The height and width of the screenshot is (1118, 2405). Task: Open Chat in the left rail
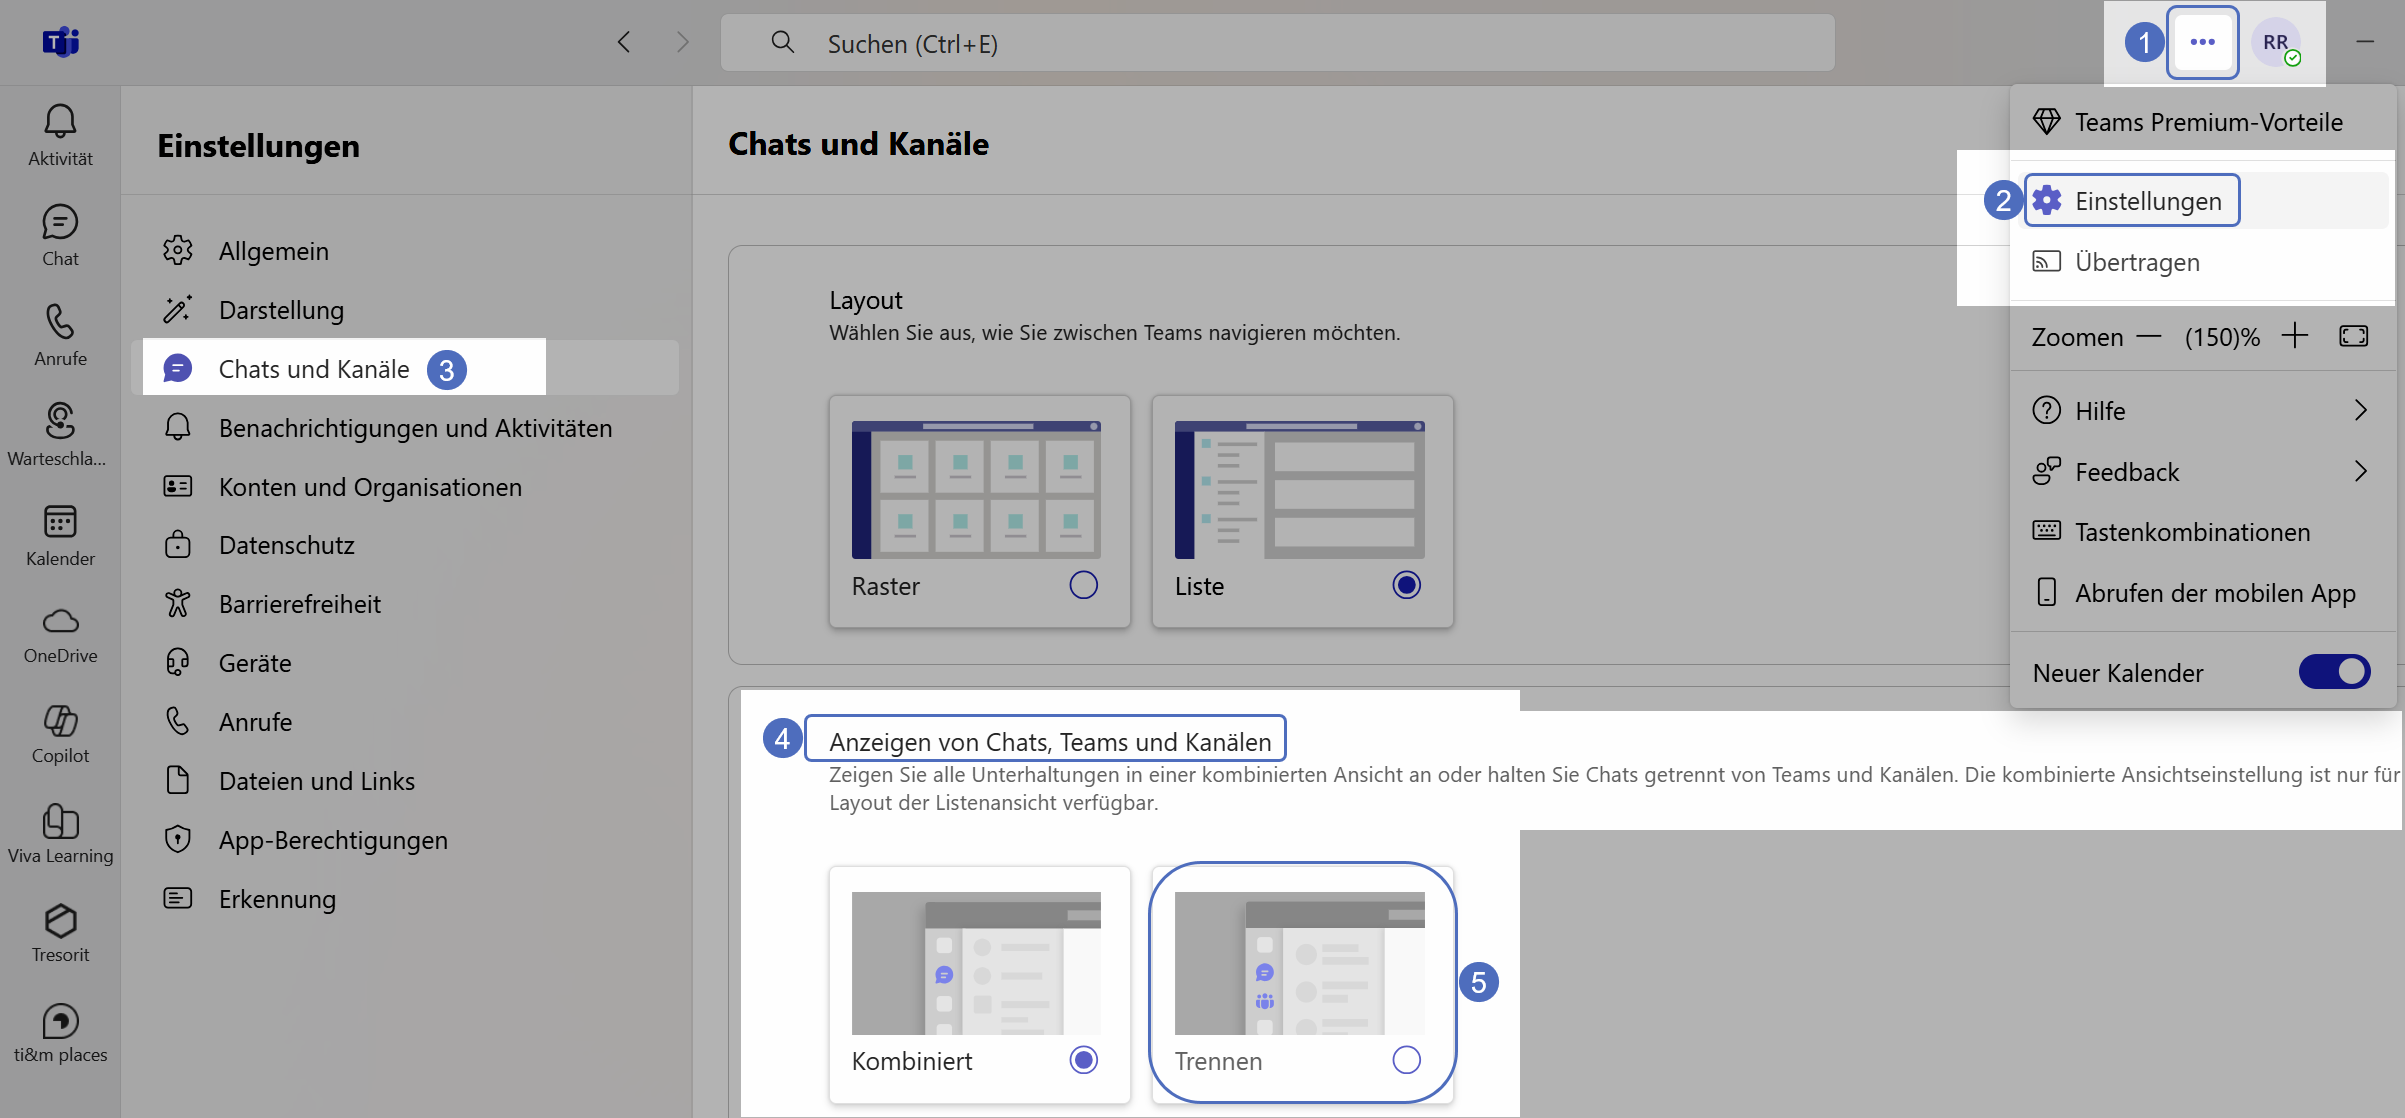coord(60,235)
